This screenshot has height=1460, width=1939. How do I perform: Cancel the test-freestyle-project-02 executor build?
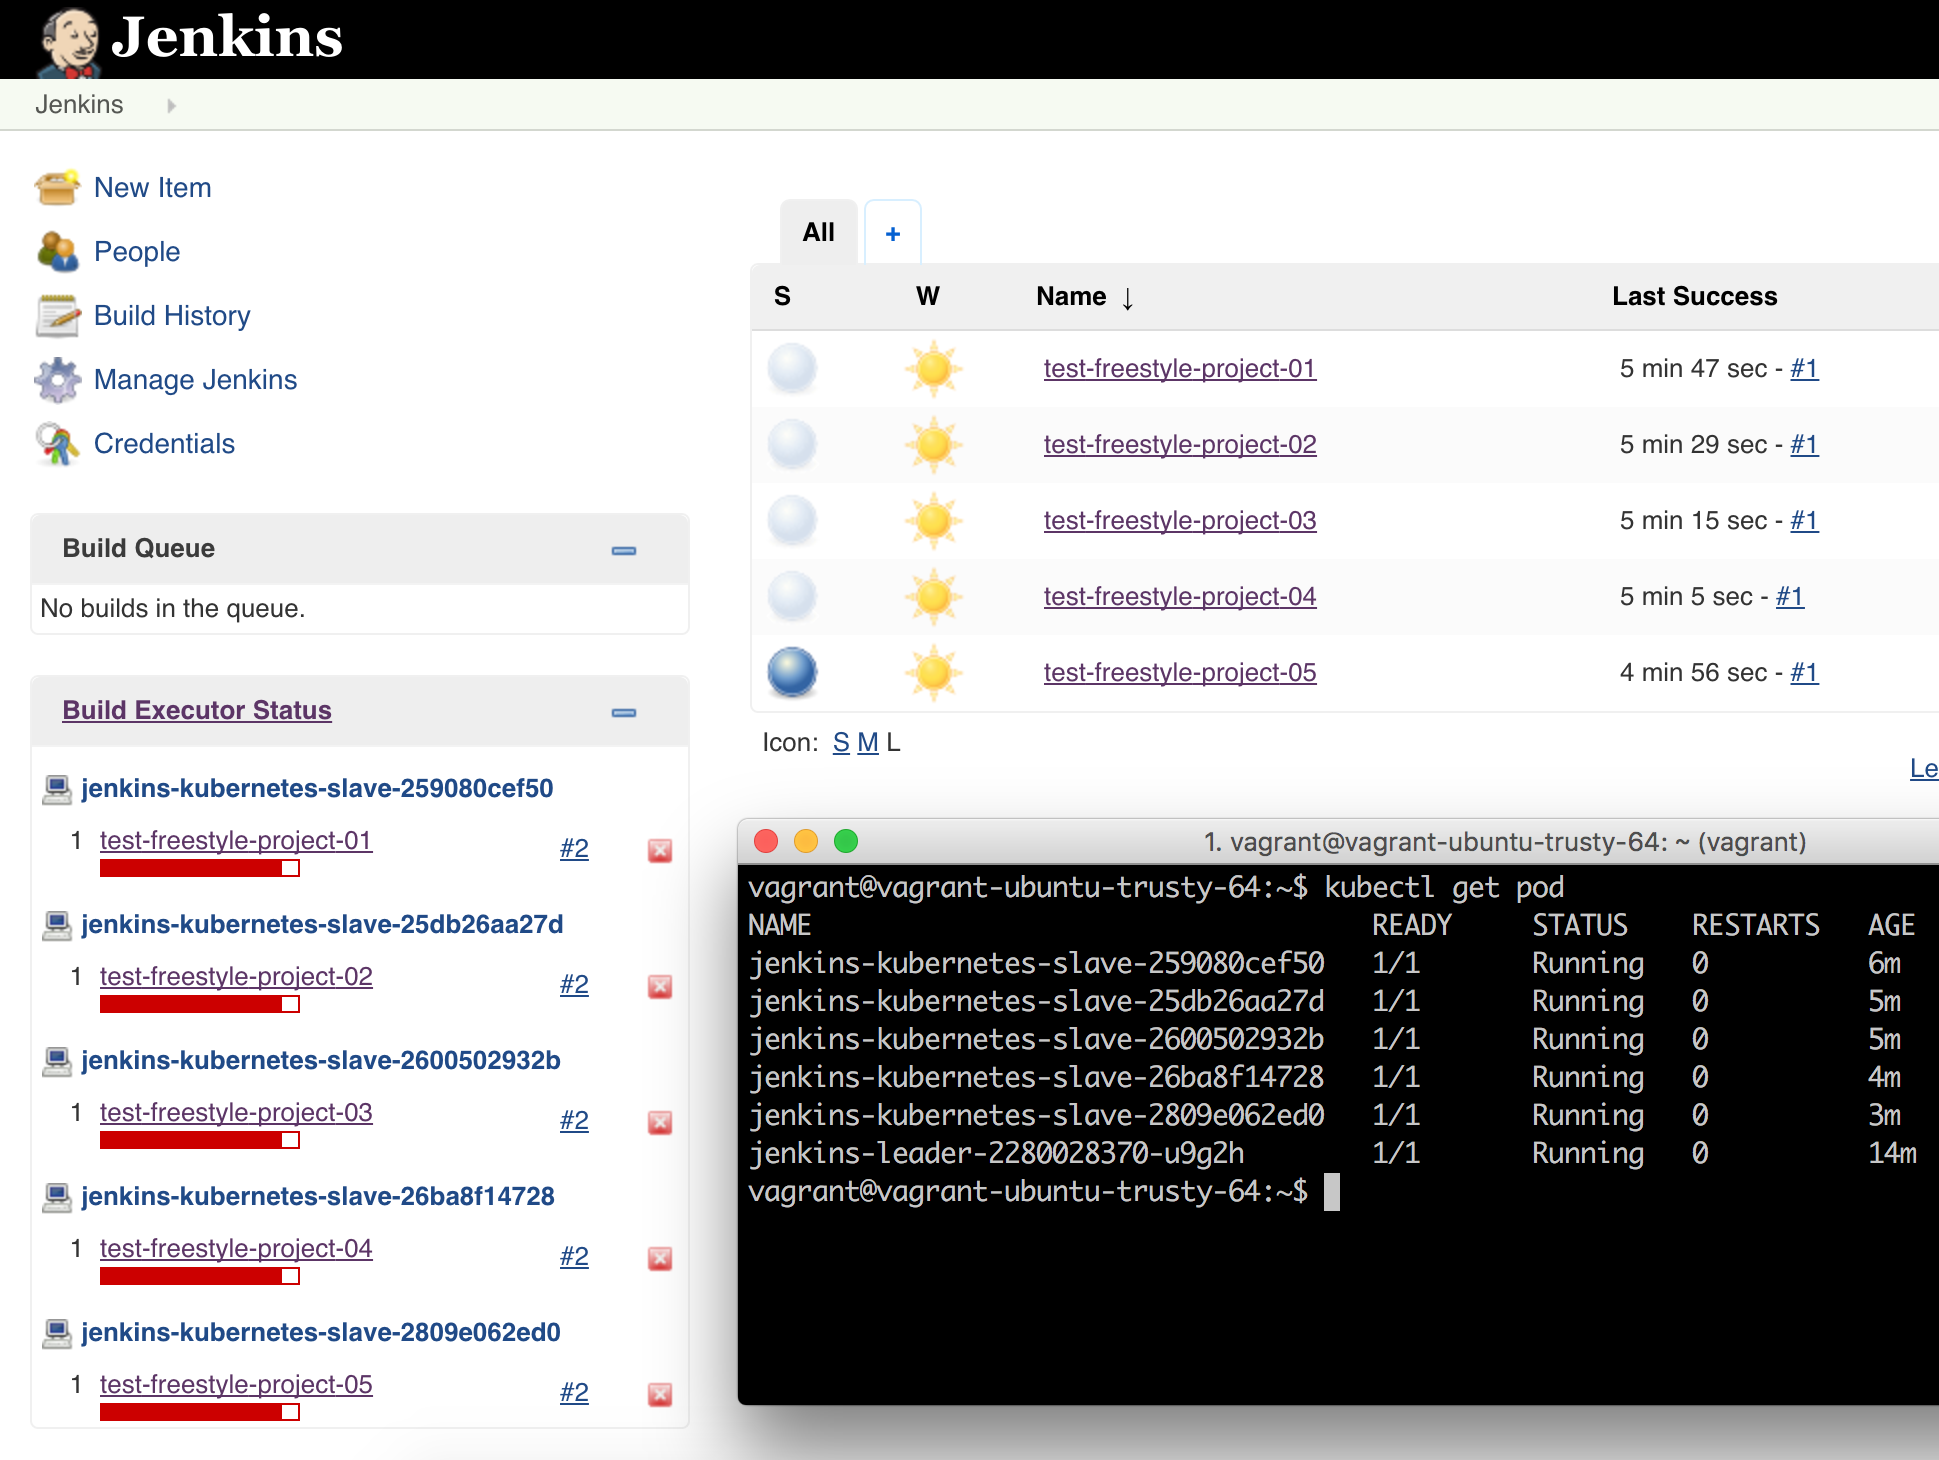pos(660,986)
